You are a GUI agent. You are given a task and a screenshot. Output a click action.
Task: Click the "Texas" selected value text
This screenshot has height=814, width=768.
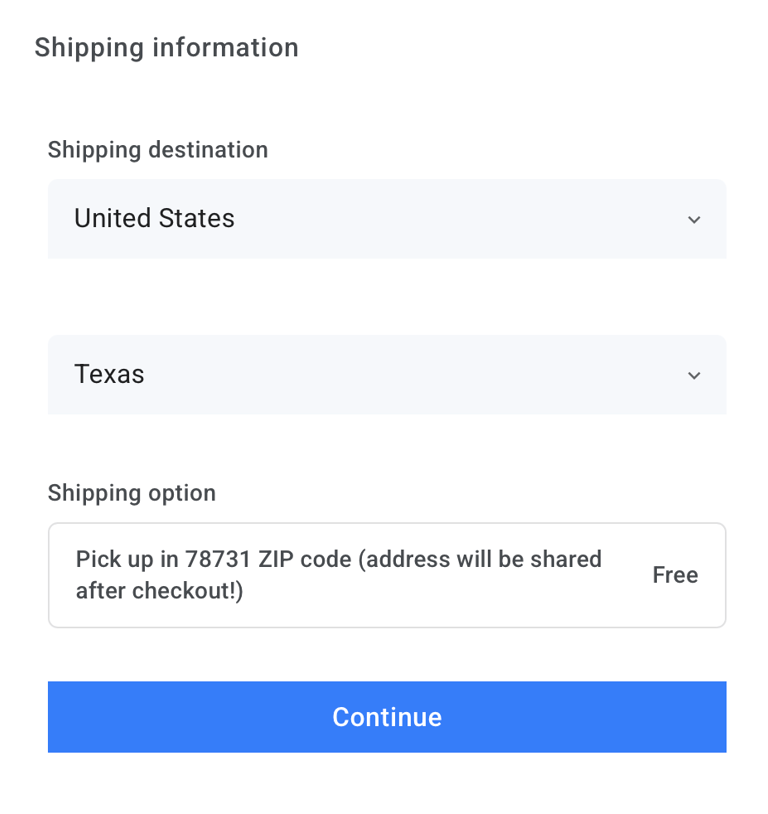[109, 374]
